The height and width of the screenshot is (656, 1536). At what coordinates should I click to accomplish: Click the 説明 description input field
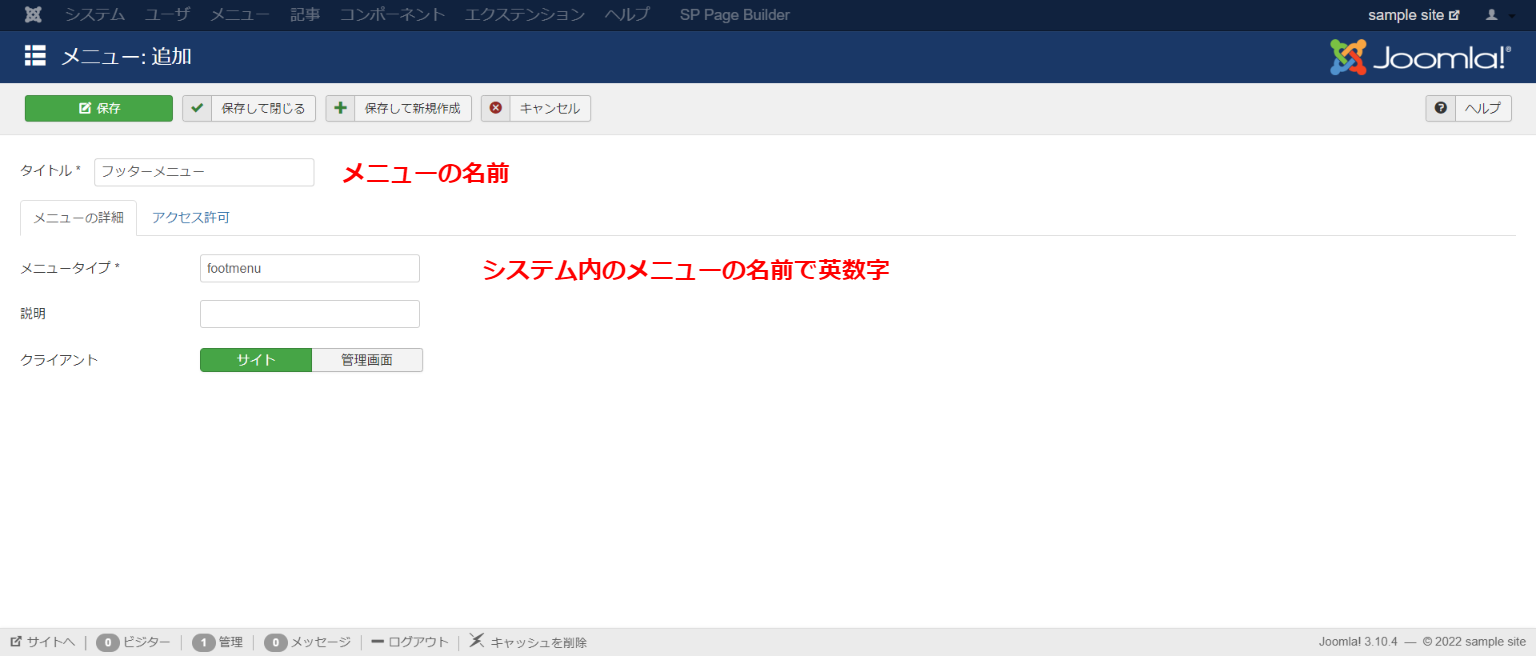coord(310,314)
